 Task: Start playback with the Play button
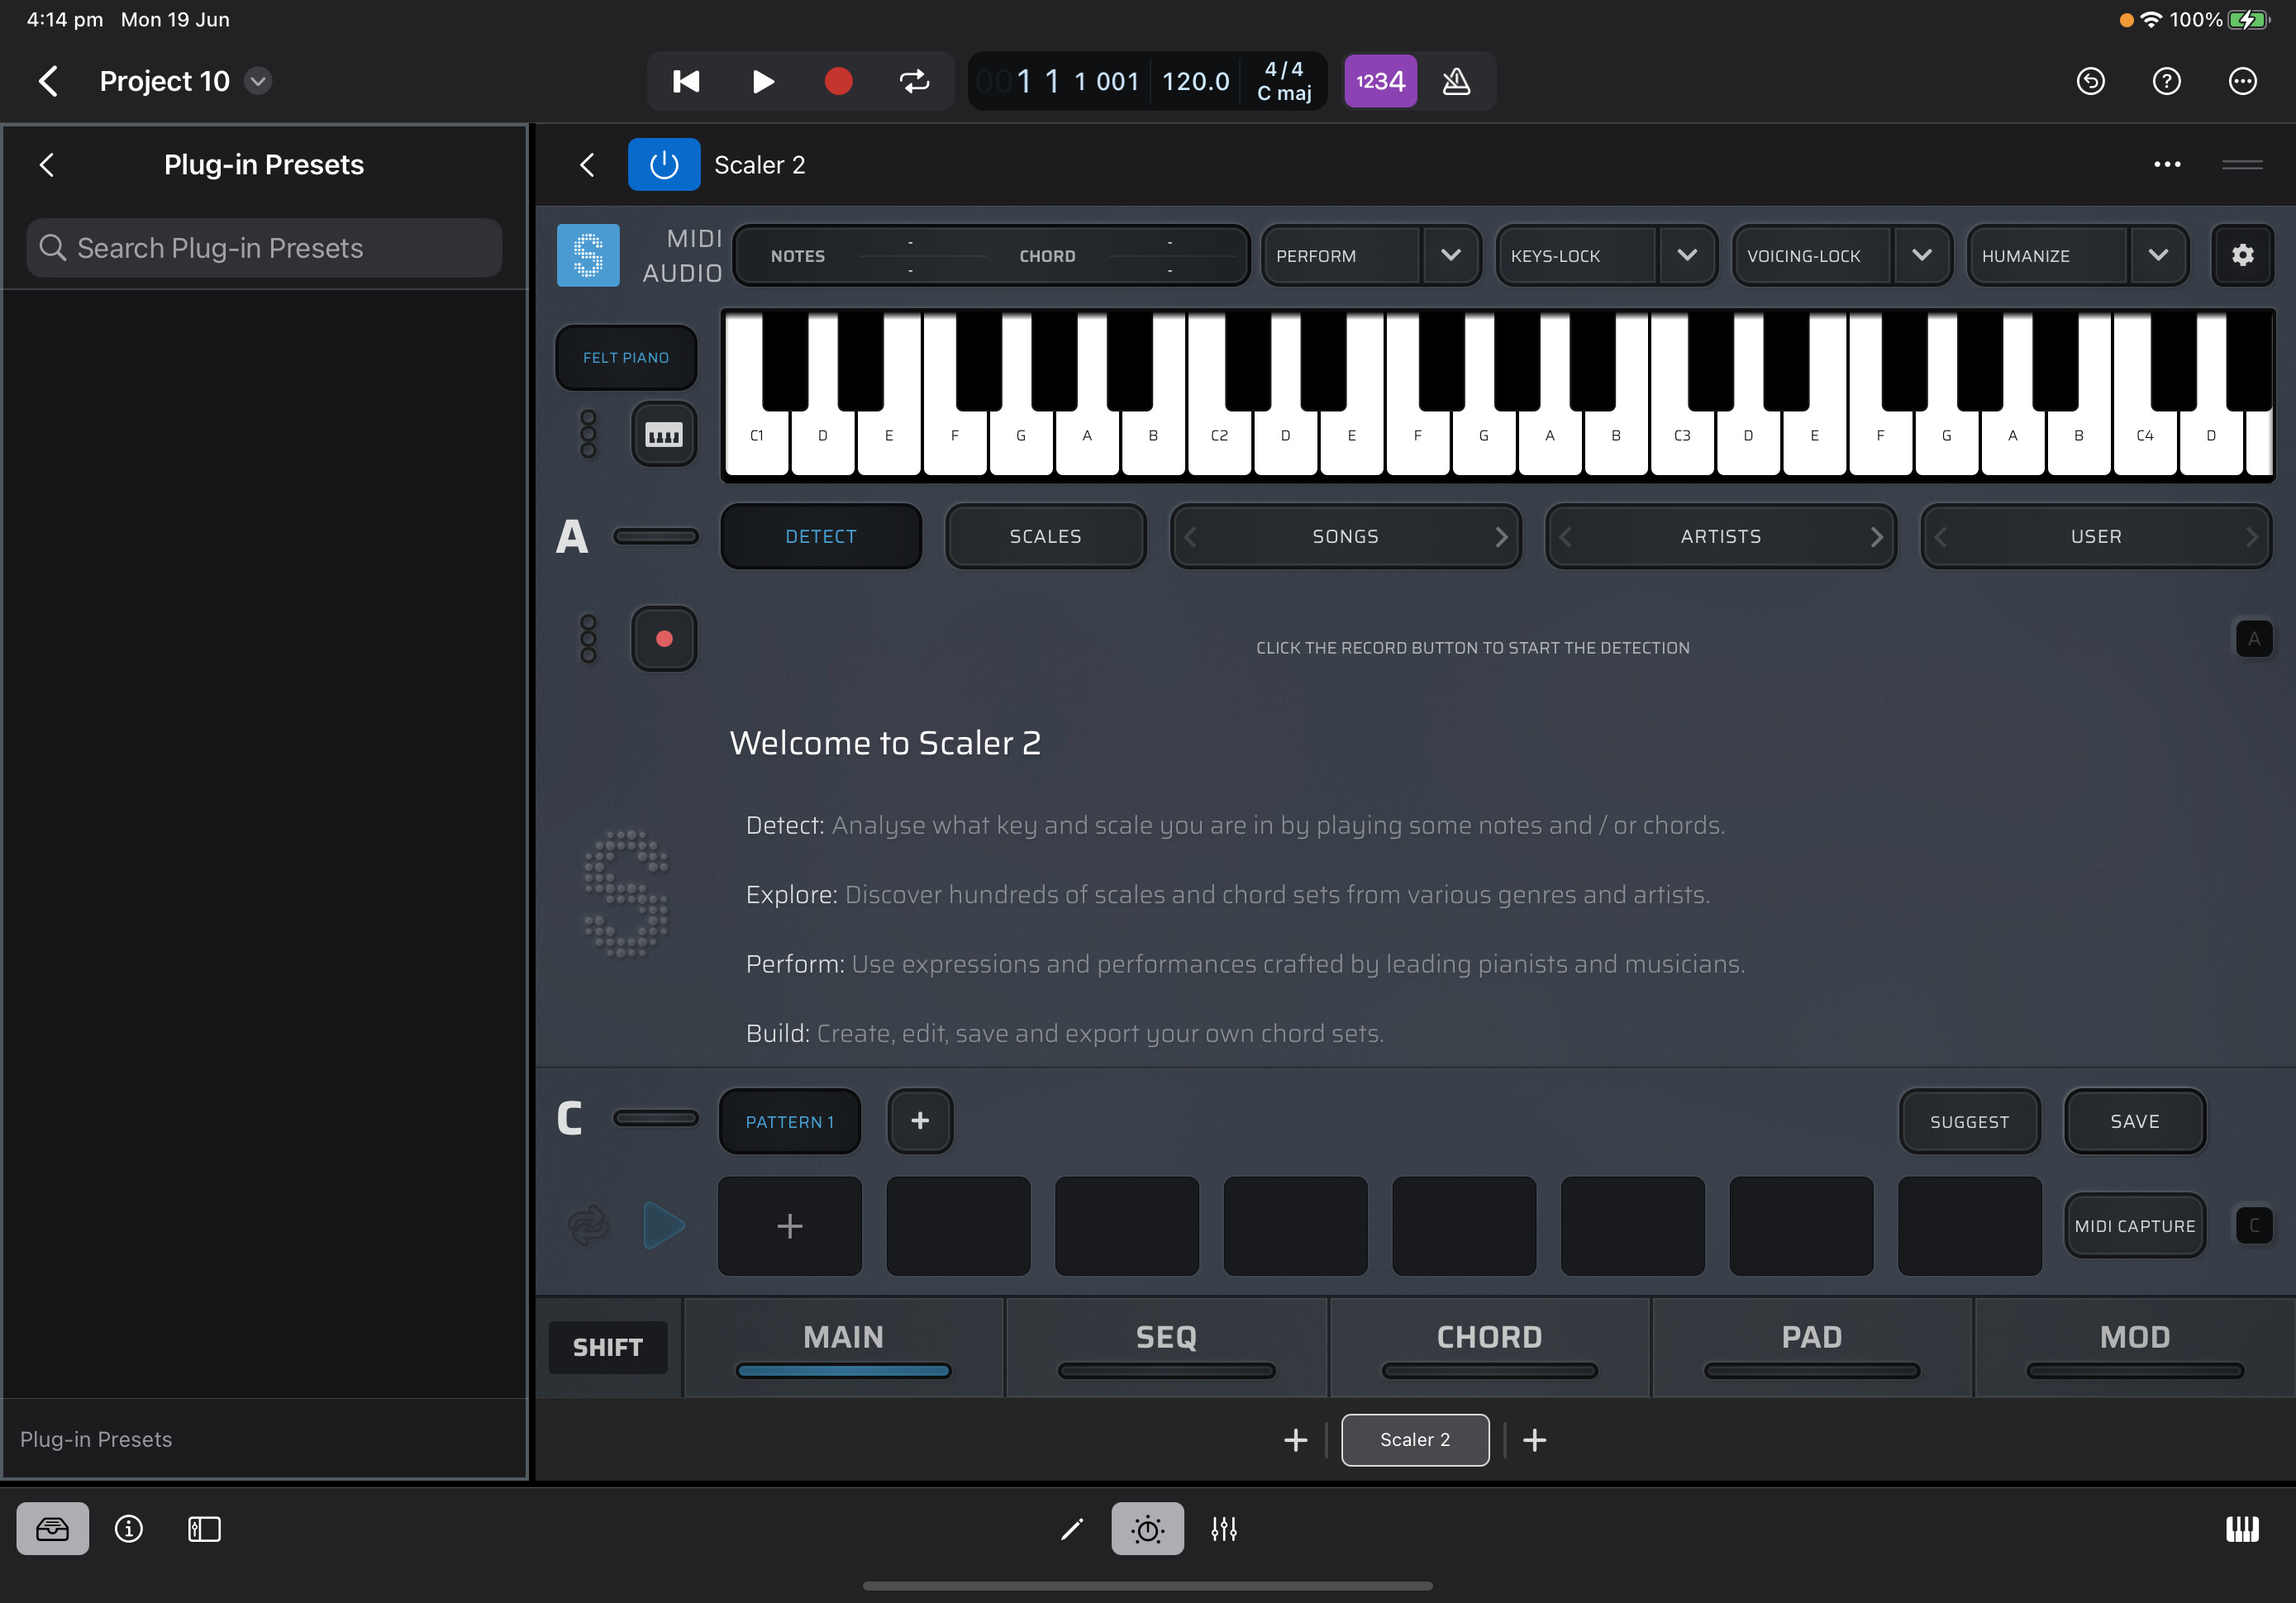pos(763,81)
